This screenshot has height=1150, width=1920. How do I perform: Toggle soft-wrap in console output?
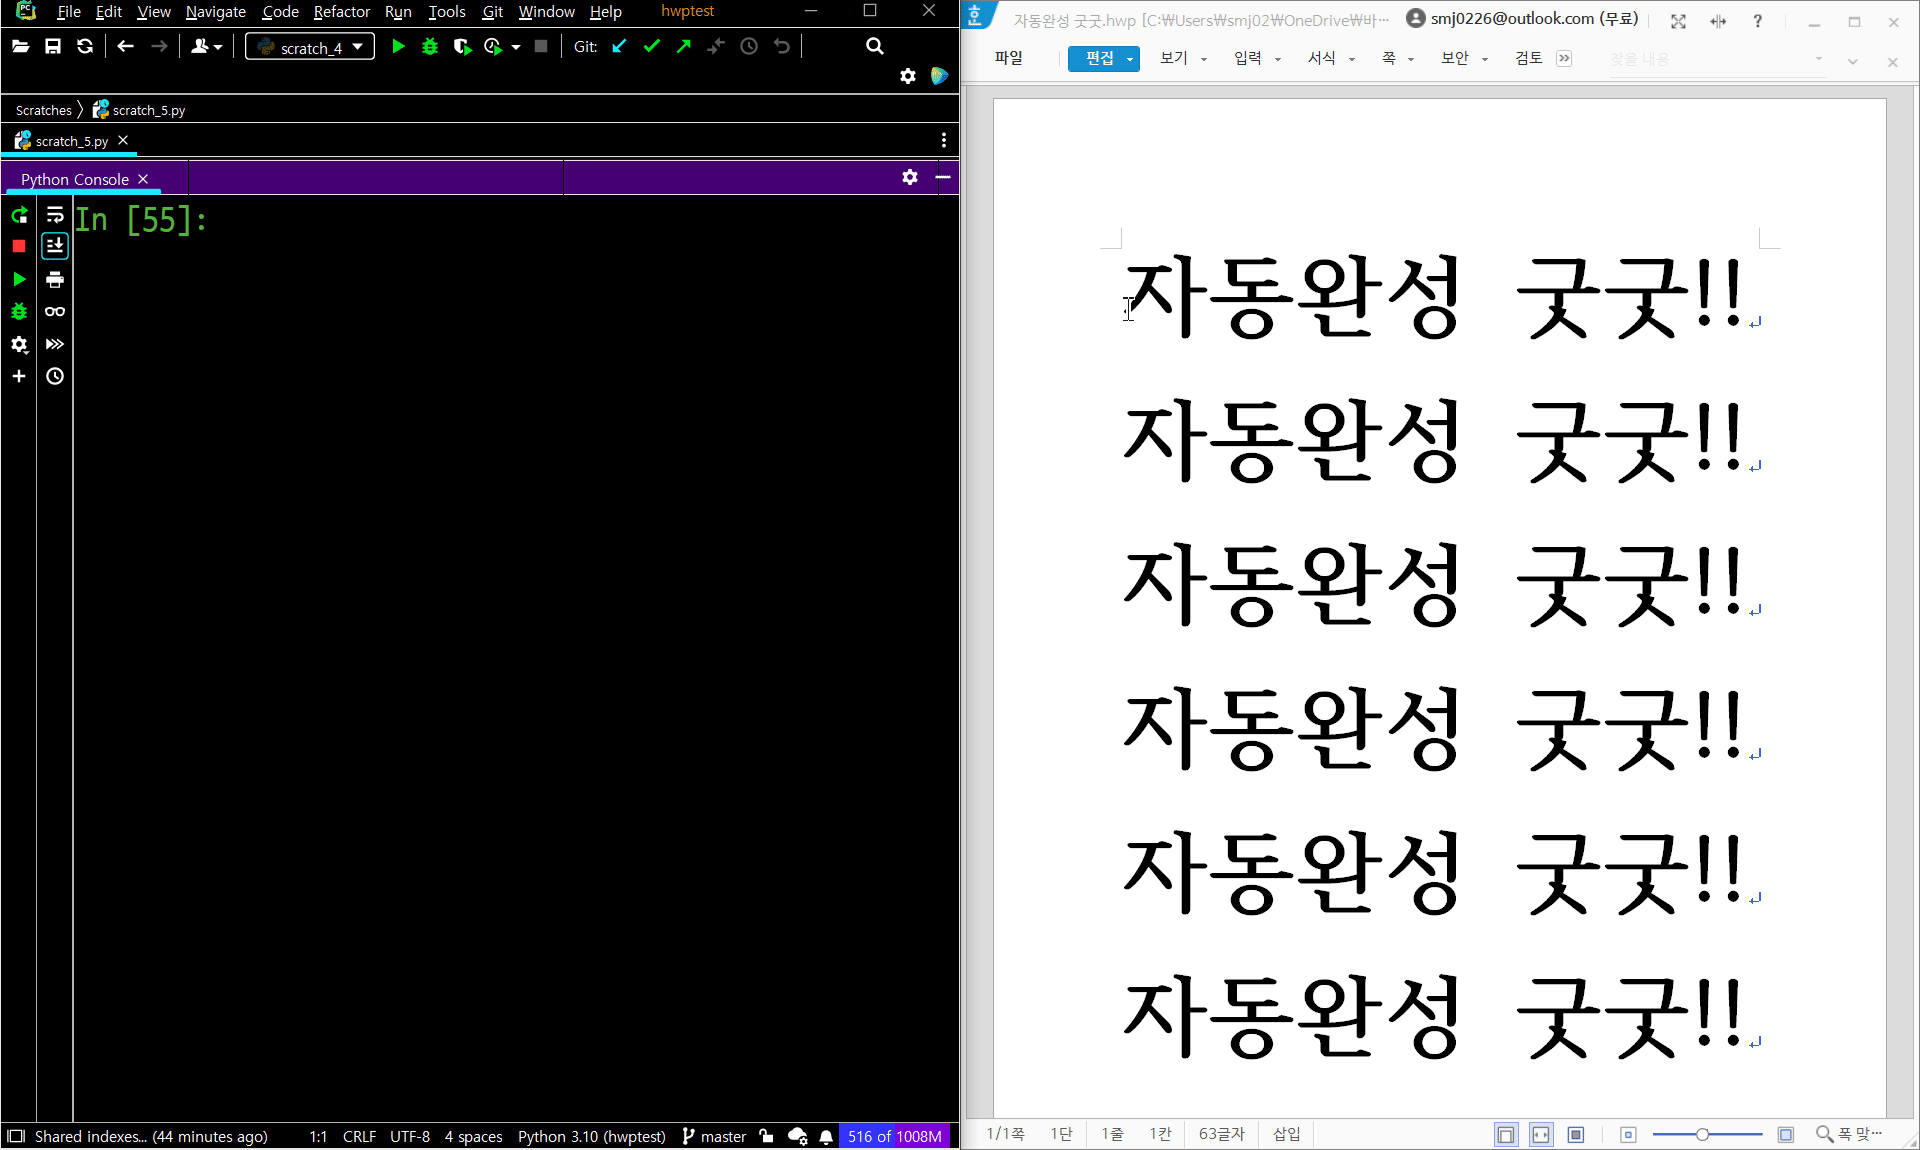click(x=55, y=215)
